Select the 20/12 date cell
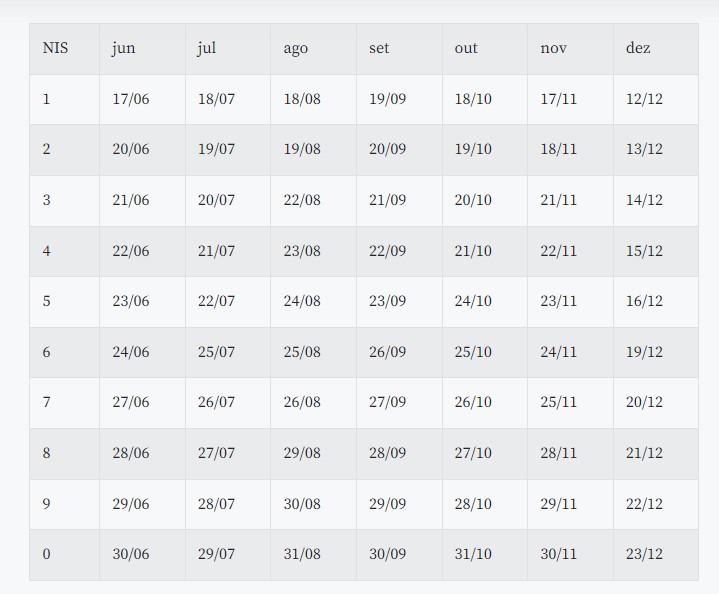 pos(644,402)
